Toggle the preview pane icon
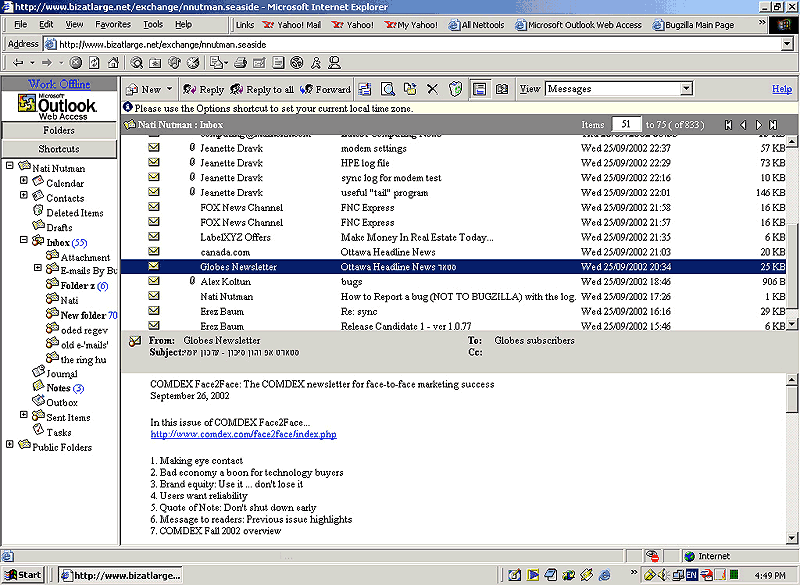The image size is (800, 585). (479, 89)
